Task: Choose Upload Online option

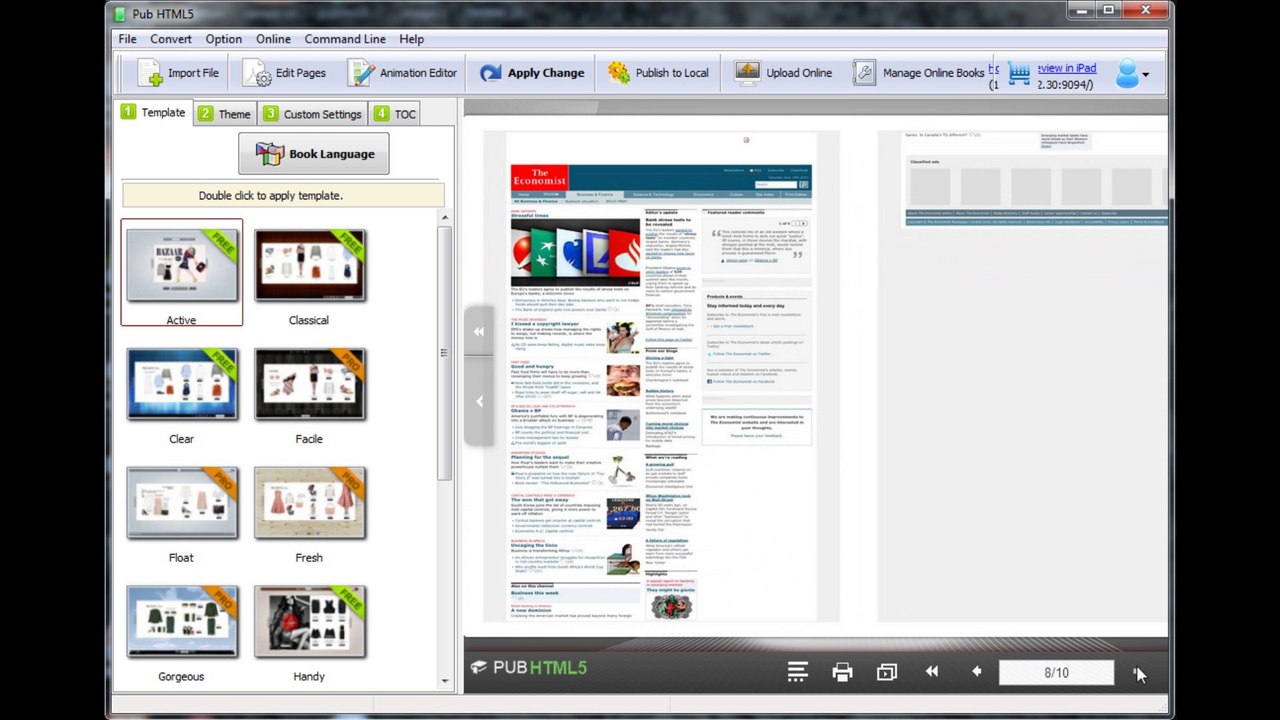Action: point(783,73)
